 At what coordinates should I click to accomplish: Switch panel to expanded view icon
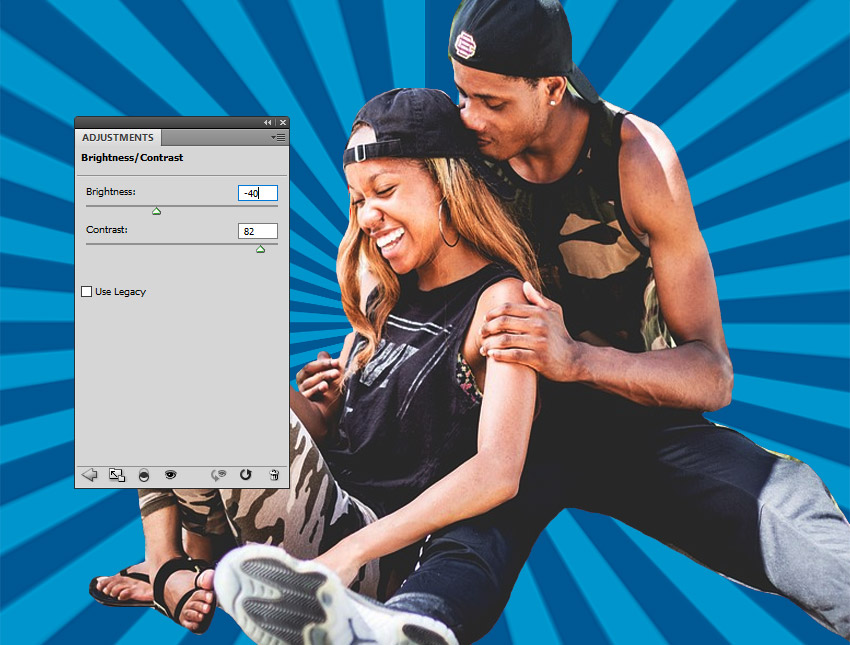[117, 475]
